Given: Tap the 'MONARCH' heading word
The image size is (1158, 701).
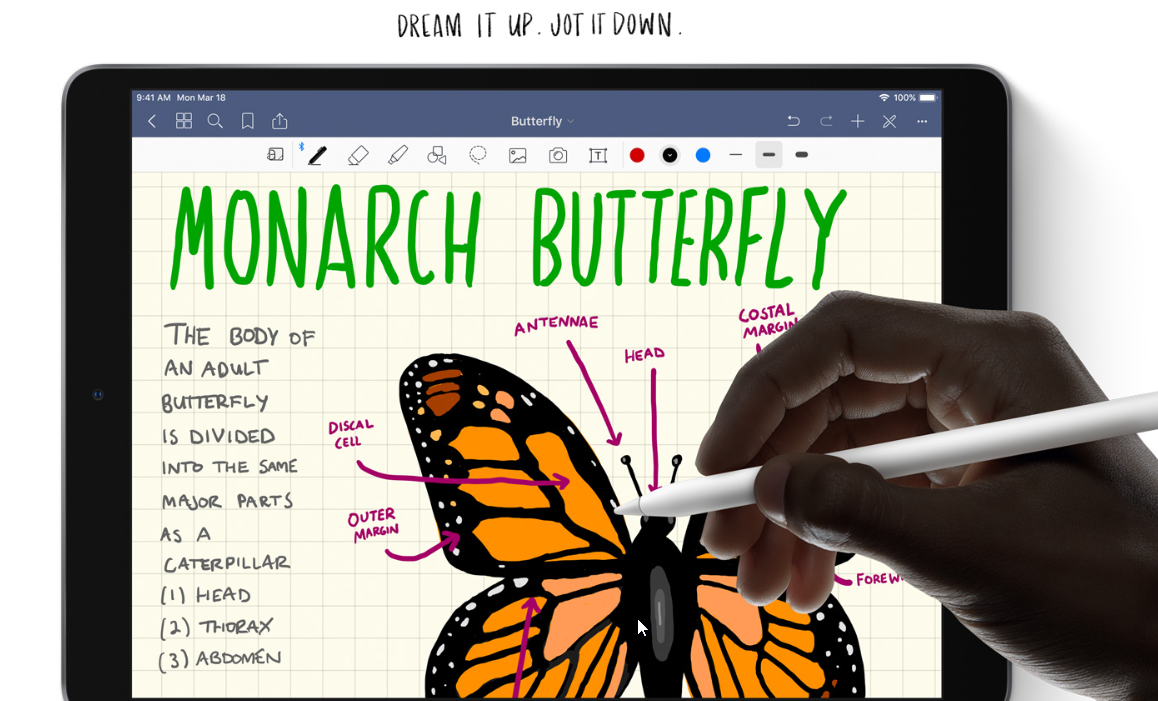Looking at the screenshot, I should click(x=326, y=237).
